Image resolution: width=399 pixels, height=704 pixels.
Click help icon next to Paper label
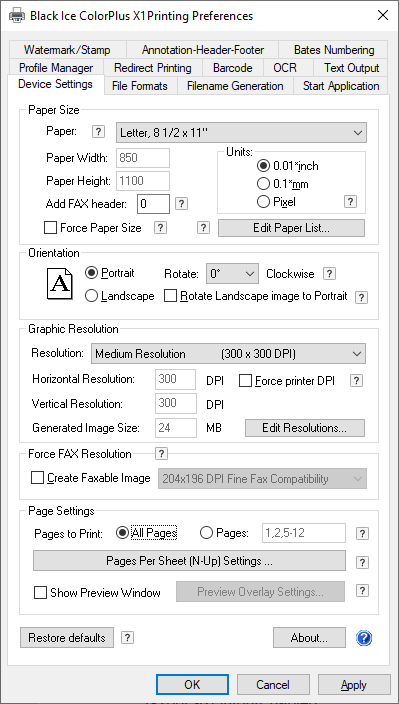(x=99, y=132)
